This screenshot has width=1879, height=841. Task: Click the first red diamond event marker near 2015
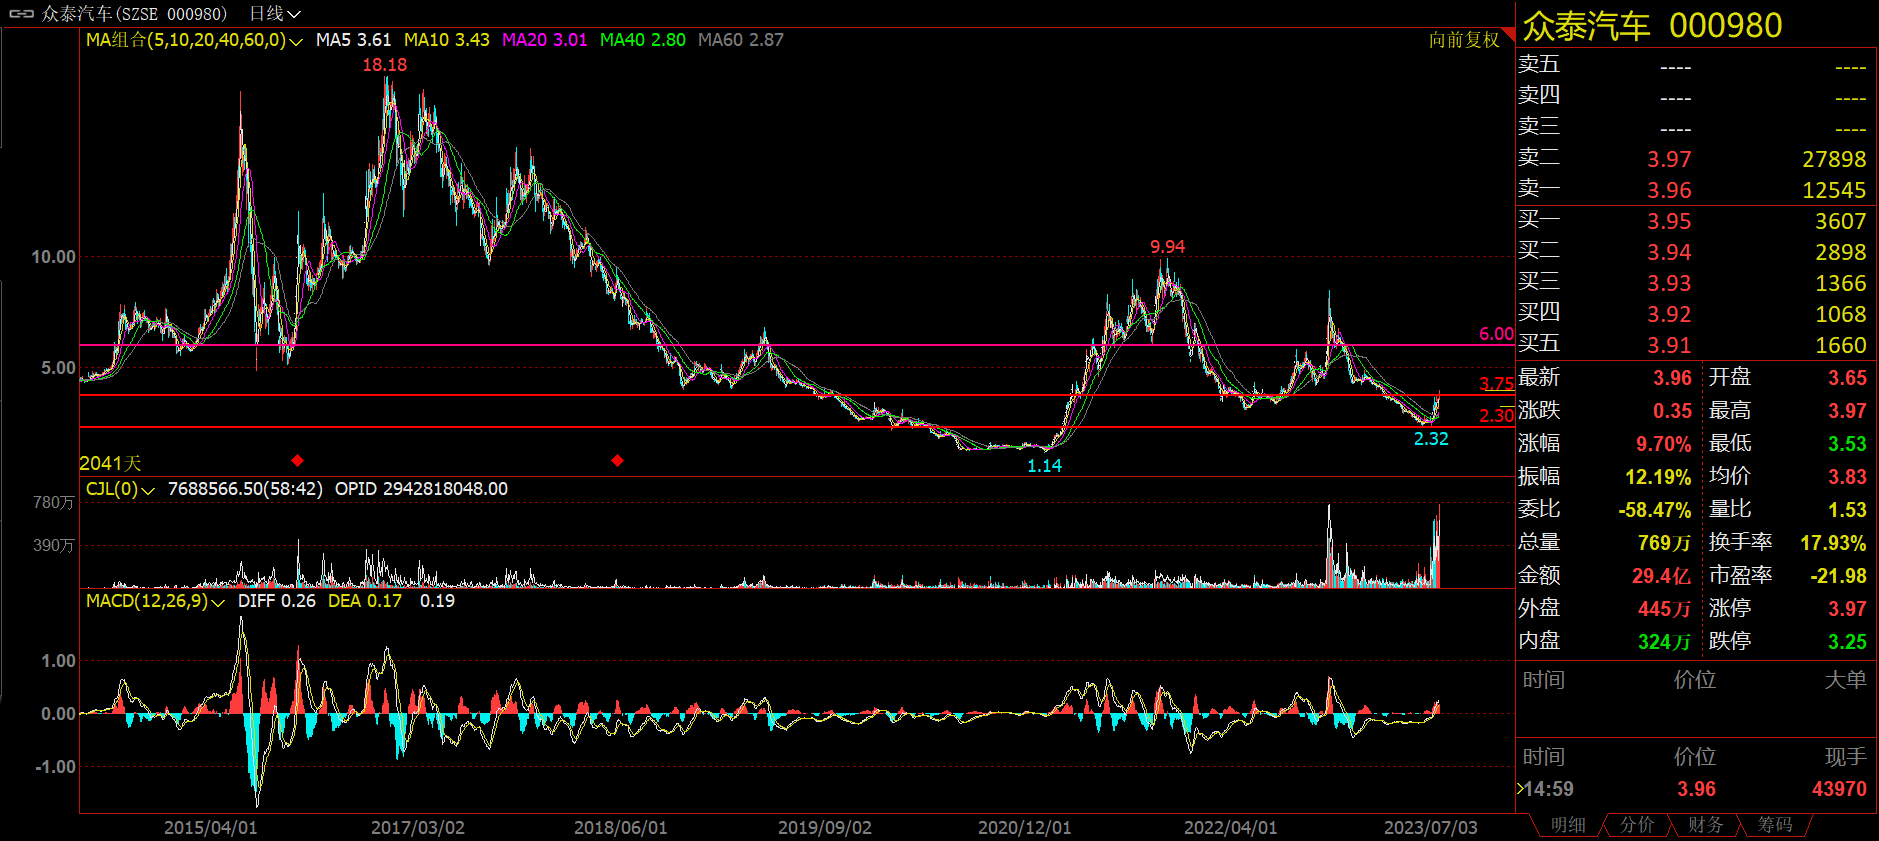[x=297, y=460]
